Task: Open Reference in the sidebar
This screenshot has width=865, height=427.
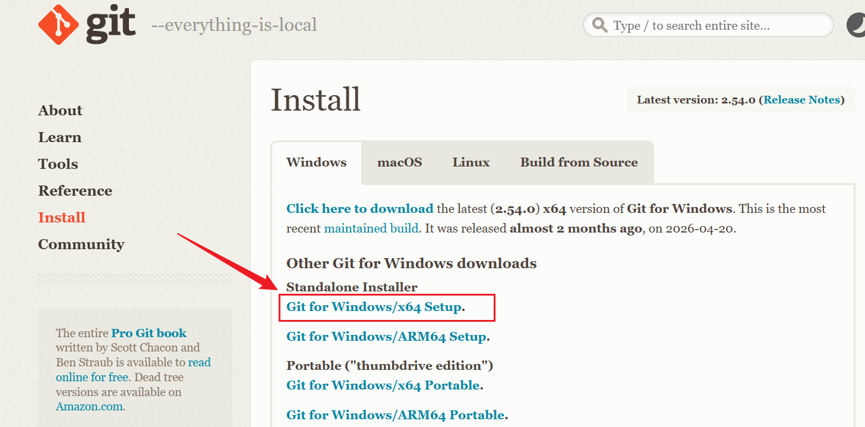Action: tap(75, 191)
